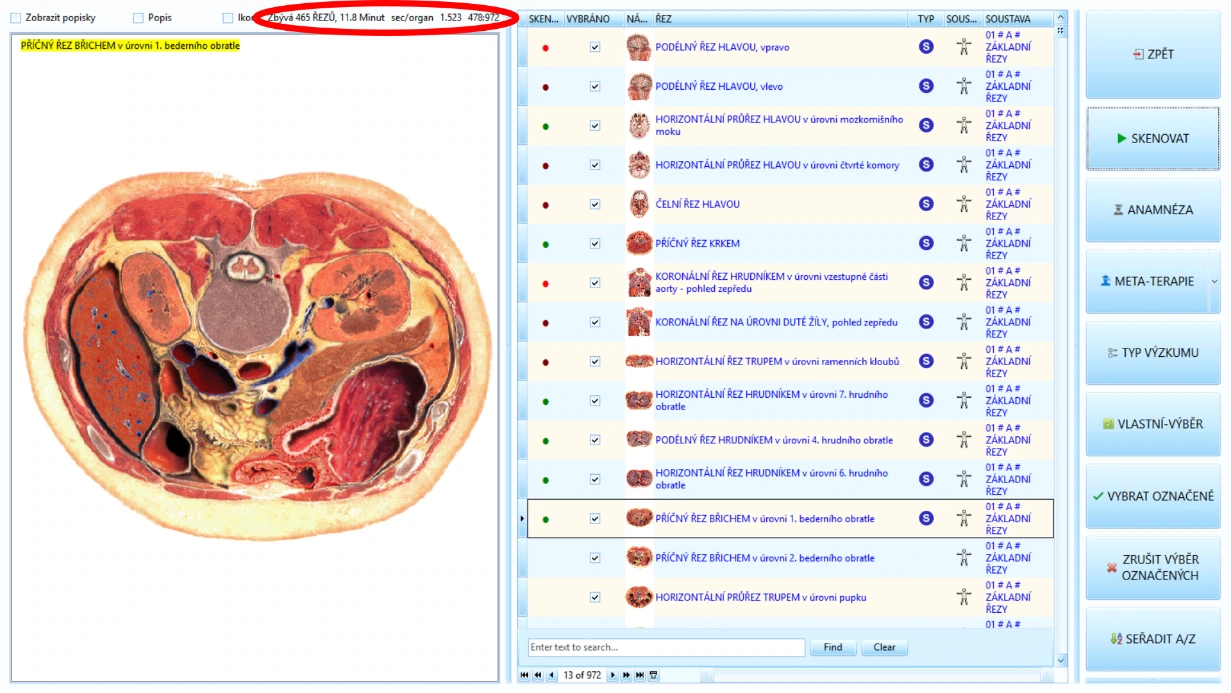Go to the first record in navigator

(524, 675)
